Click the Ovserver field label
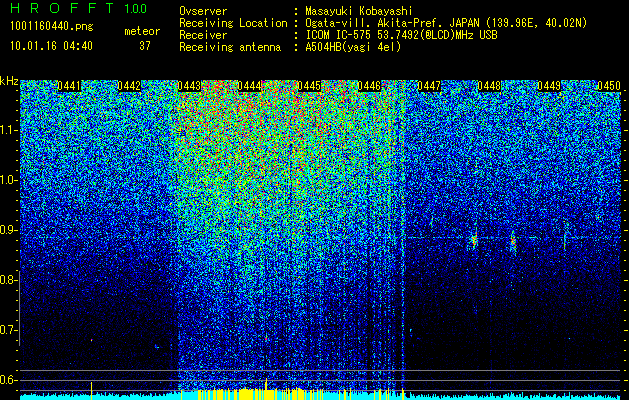The image size is (629, 400). click(x=203, y=11)
